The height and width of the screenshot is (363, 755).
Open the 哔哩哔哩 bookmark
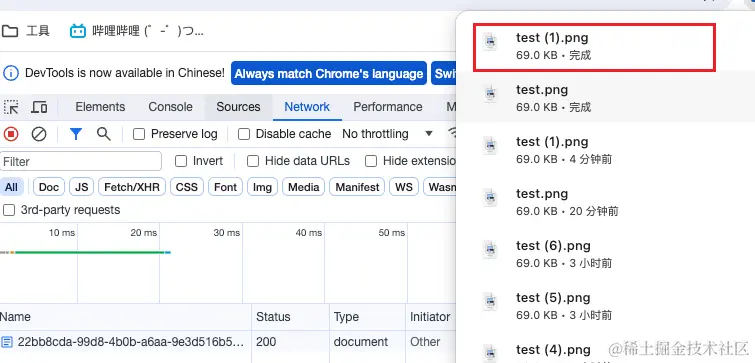click(137, 31)
